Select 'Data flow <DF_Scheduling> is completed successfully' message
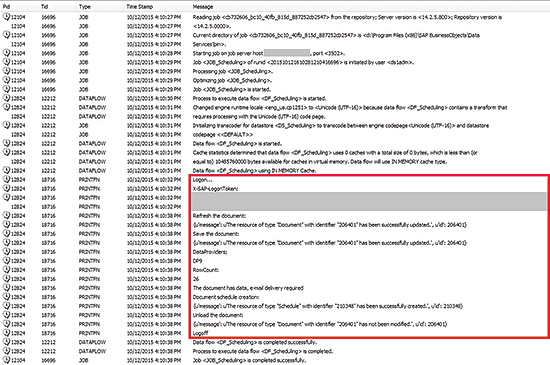The image size is (550, 365). pyautogui.click(x=255, y=342)
